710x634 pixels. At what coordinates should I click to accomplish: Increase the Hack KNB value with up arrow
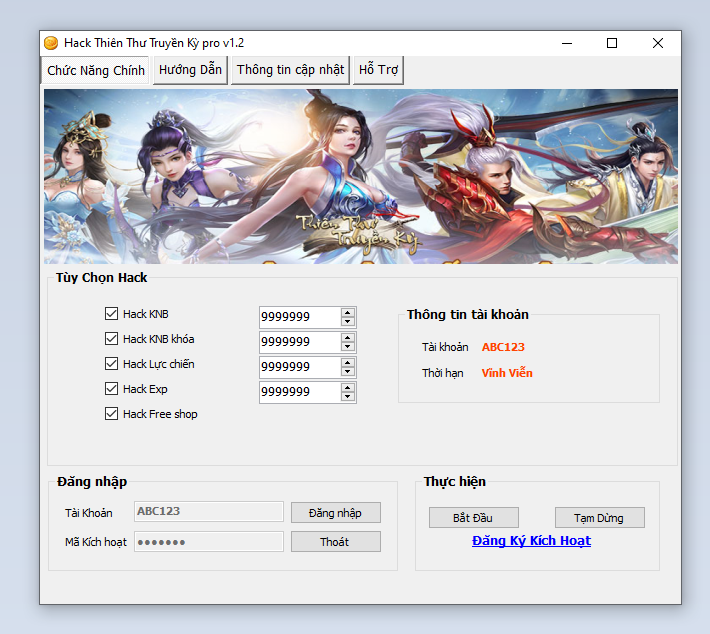tap(348, 312)
